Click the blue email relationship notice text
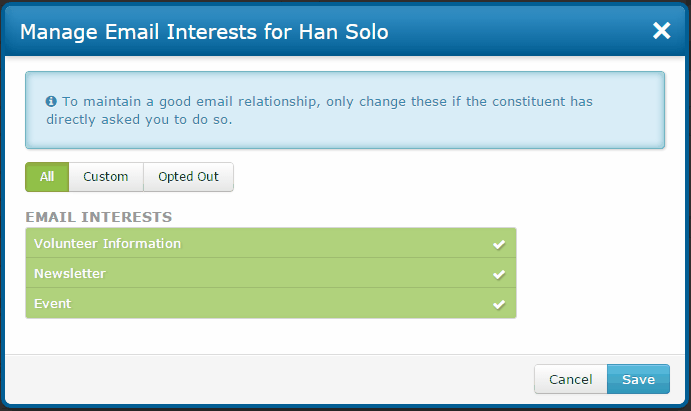This screenshot has height=411, width=691. click(319, 110)
